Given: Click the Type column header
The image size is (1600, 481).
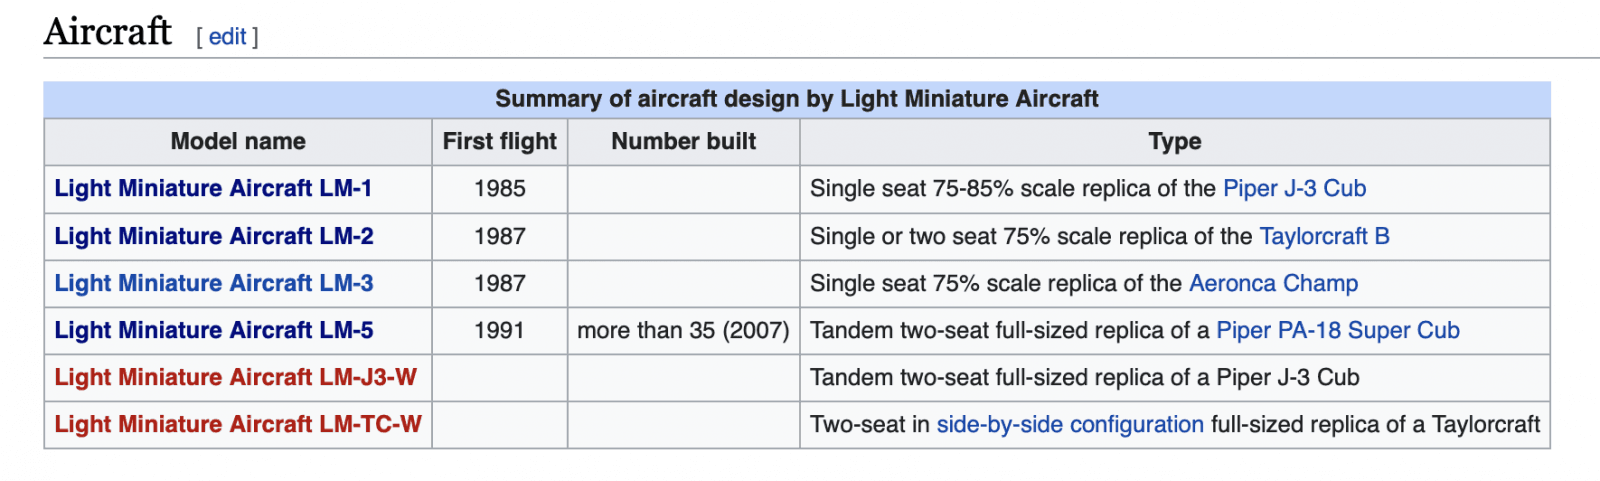Looking at the screenshot, I should pos(1175,142).
